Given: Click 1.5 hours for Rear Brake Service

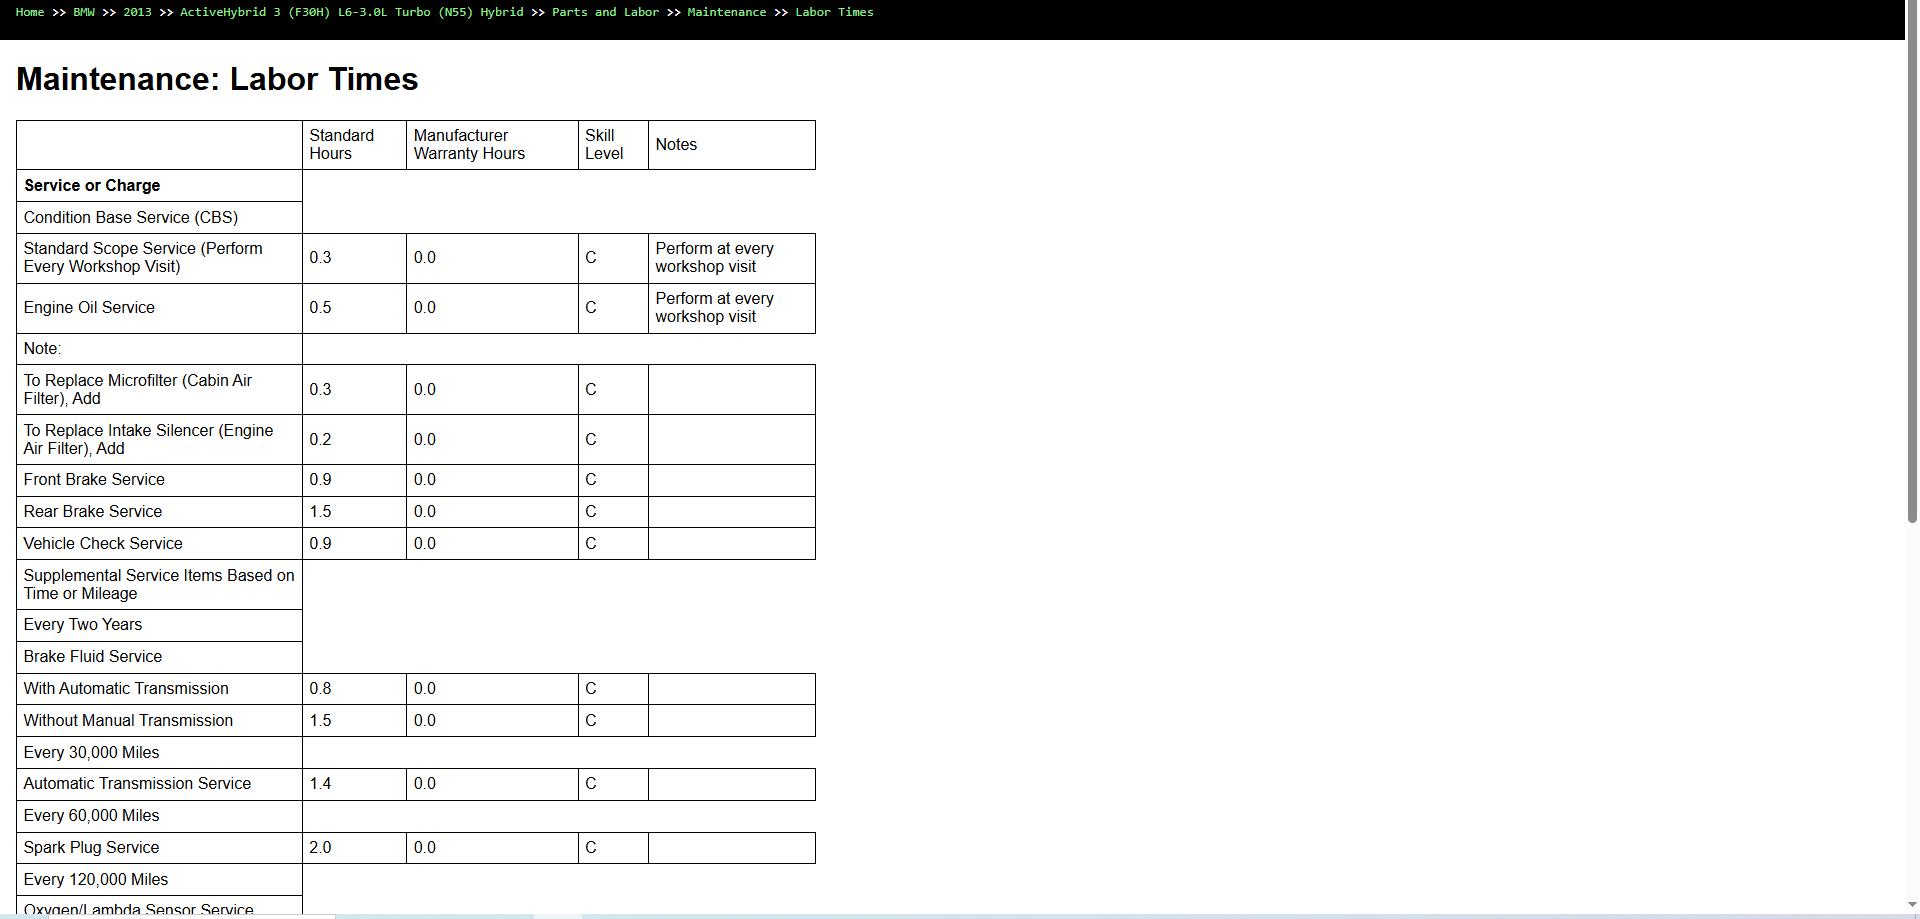Looking at the screenshot, I should pyautogui.click(x=354, y=512).
